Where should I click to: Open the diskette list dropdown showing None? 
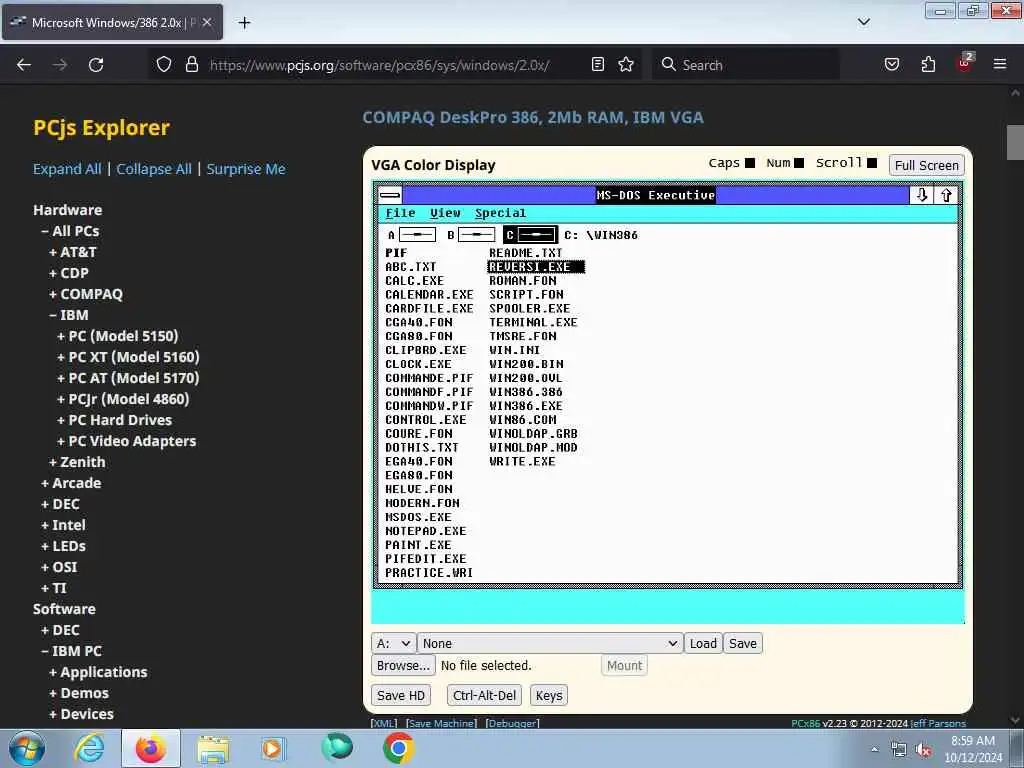[550, 643]
